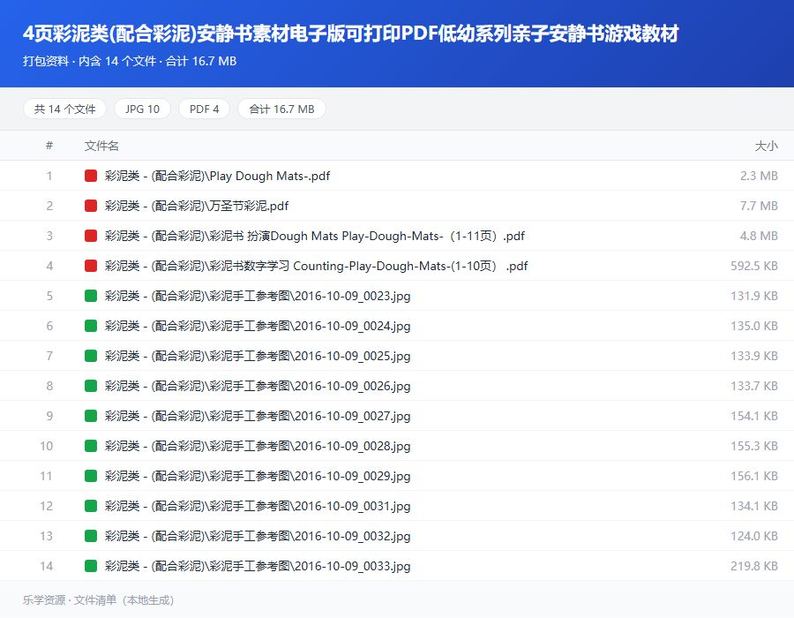Click row number 14

tap(46, 566)
